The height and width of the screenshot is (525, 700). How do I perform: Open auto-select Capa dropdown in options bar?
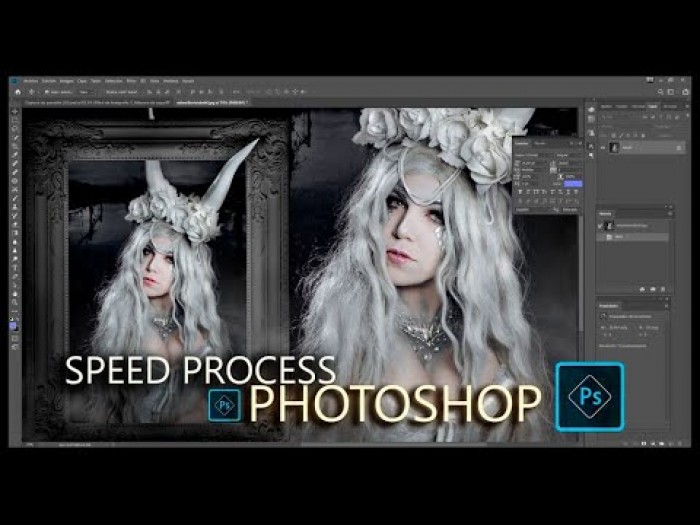pyautogui.click(x=87, y=92)
